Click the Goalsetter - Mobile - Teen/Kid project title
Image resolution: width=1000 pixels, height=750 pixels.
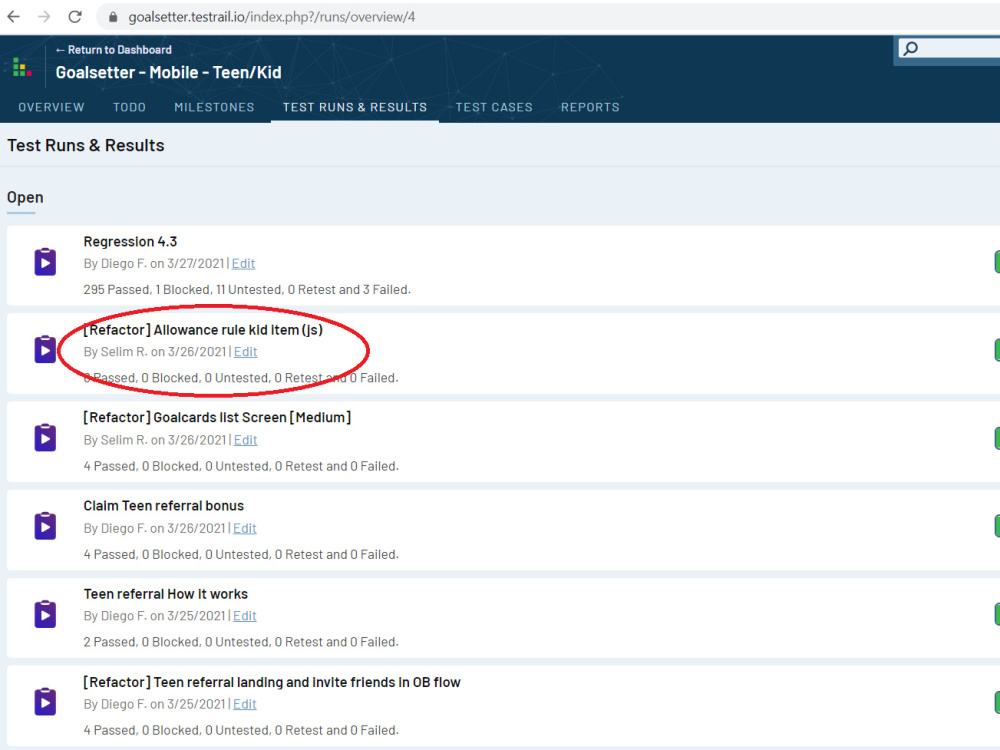click(x=168, y=72)
